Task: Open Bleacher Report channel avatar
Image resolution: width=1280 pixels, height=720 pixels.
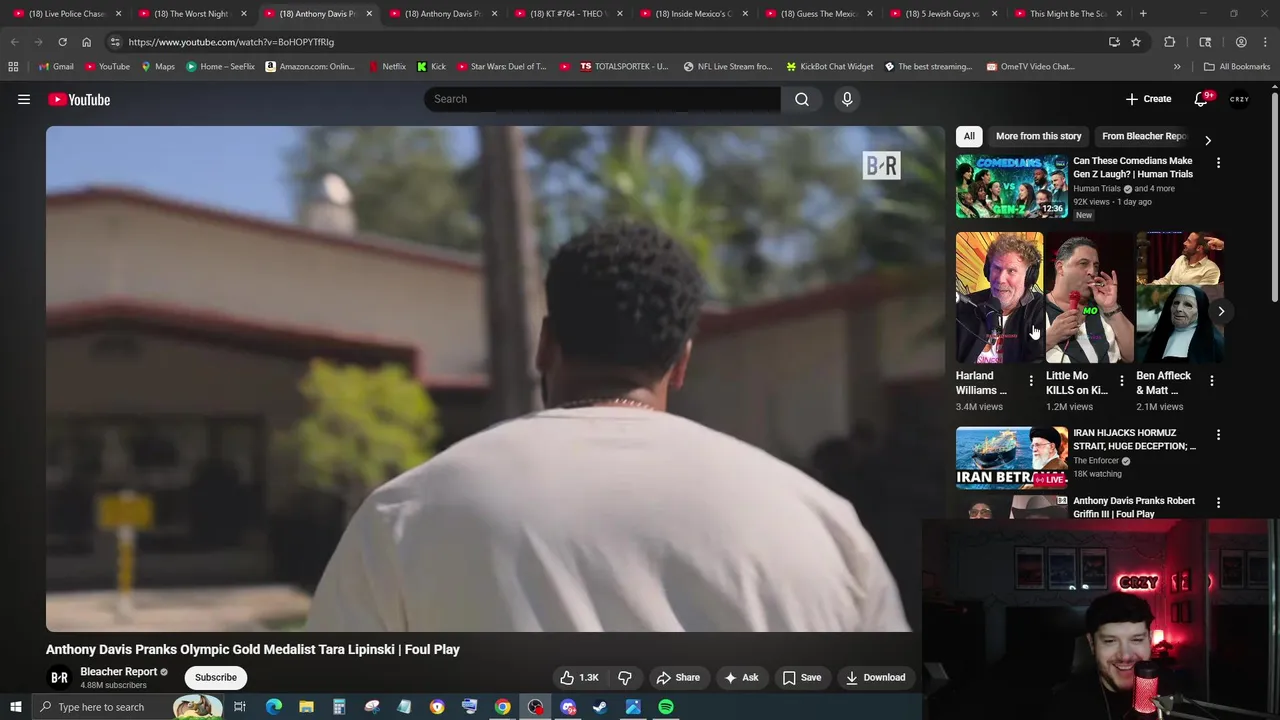Action: click(59, 677)
